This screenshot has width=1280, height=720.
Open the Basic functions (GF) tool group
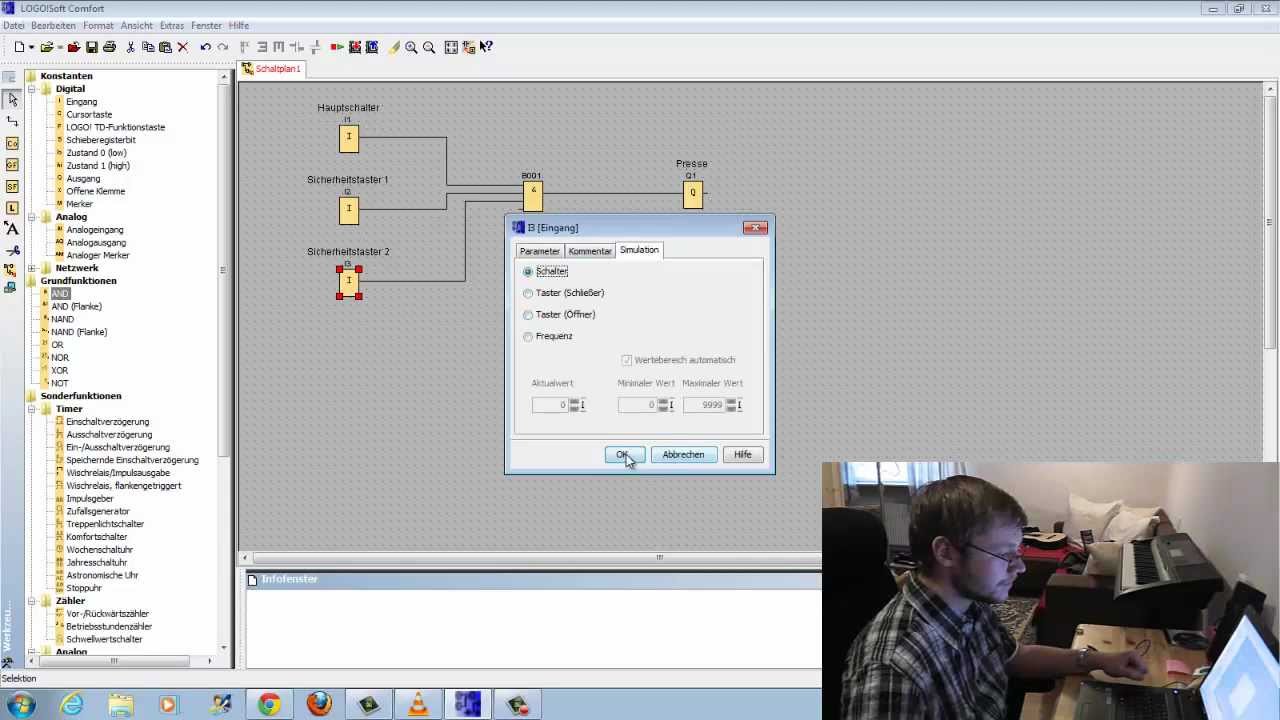12,164
